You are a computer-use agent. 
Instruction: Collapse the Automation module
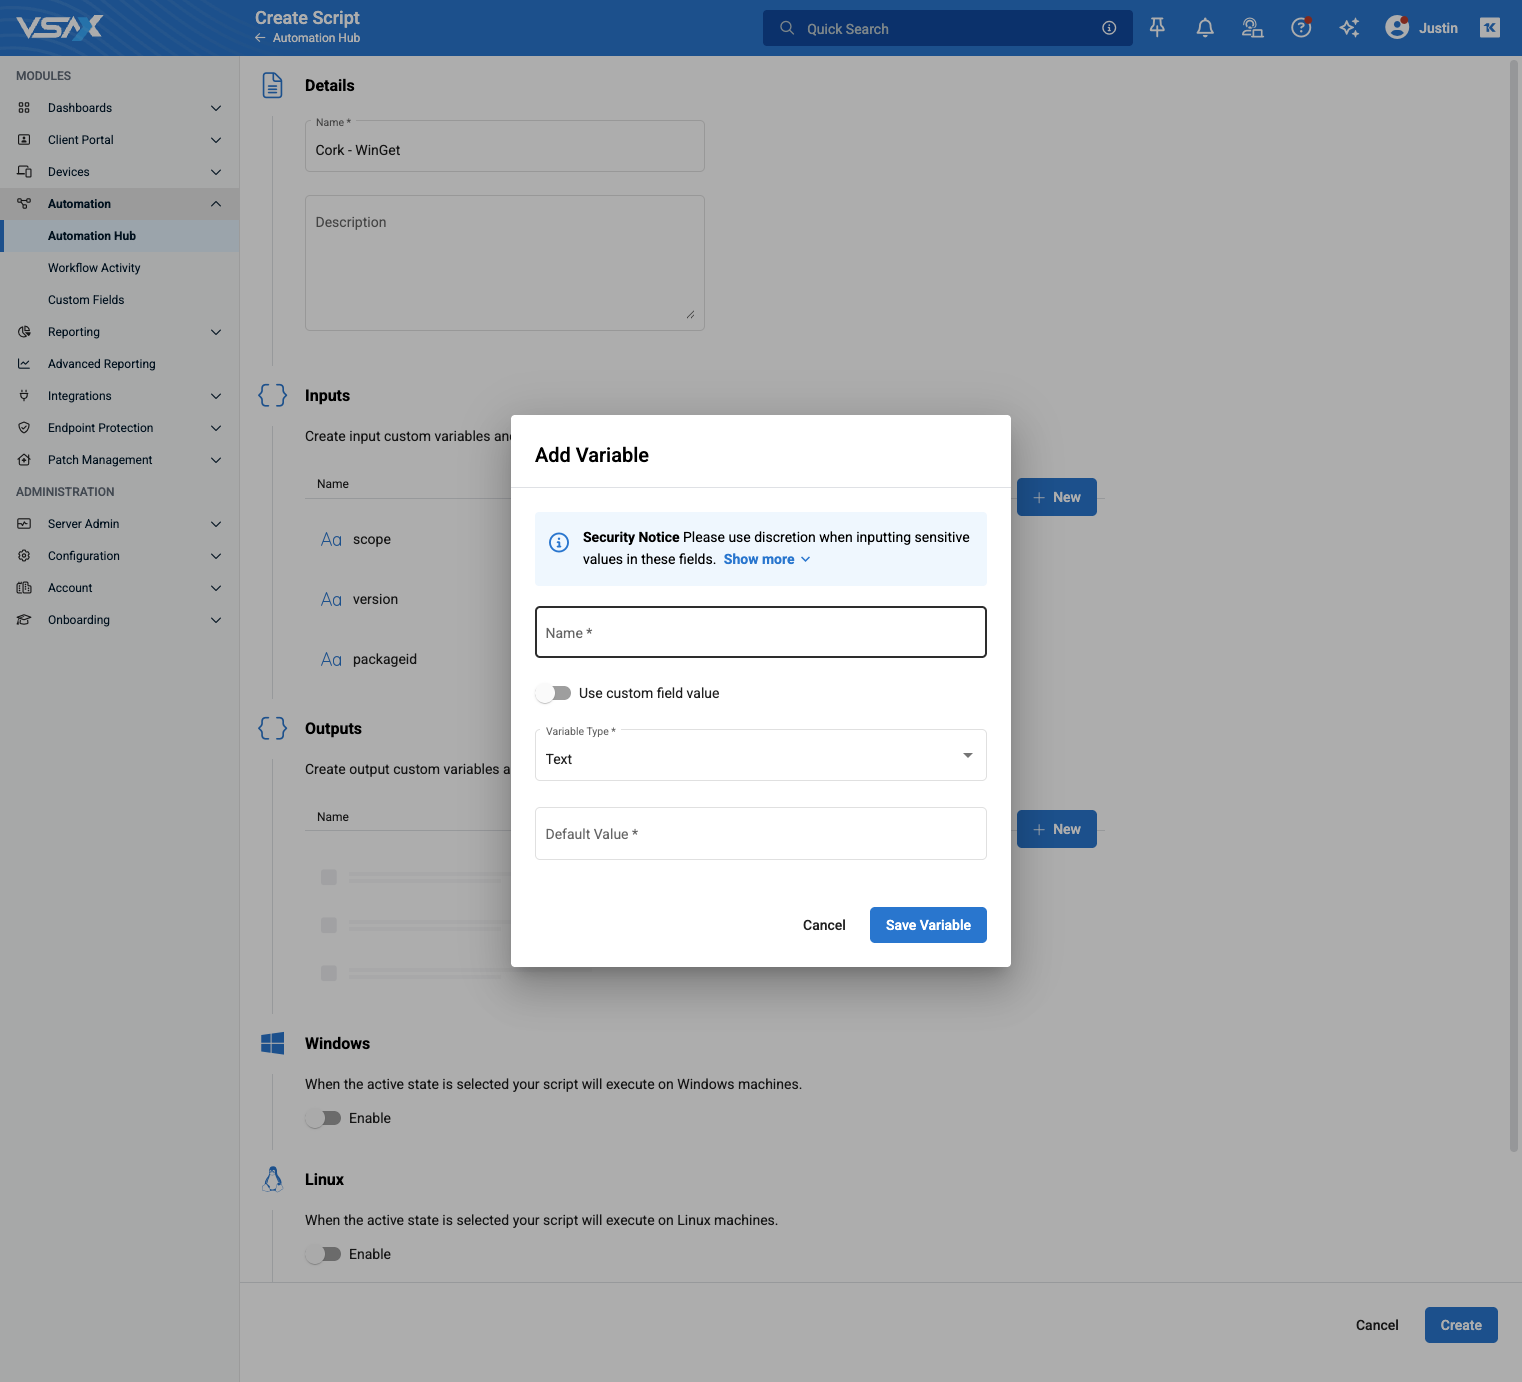coord(120,204)
